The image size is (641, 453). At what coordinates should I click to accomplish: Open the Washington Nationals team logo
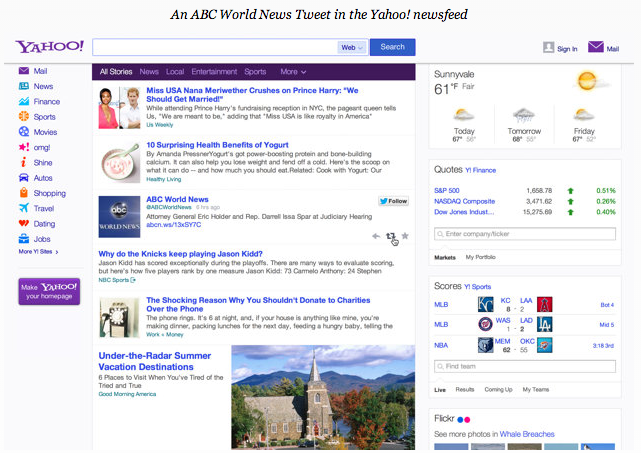click(486, 324)
